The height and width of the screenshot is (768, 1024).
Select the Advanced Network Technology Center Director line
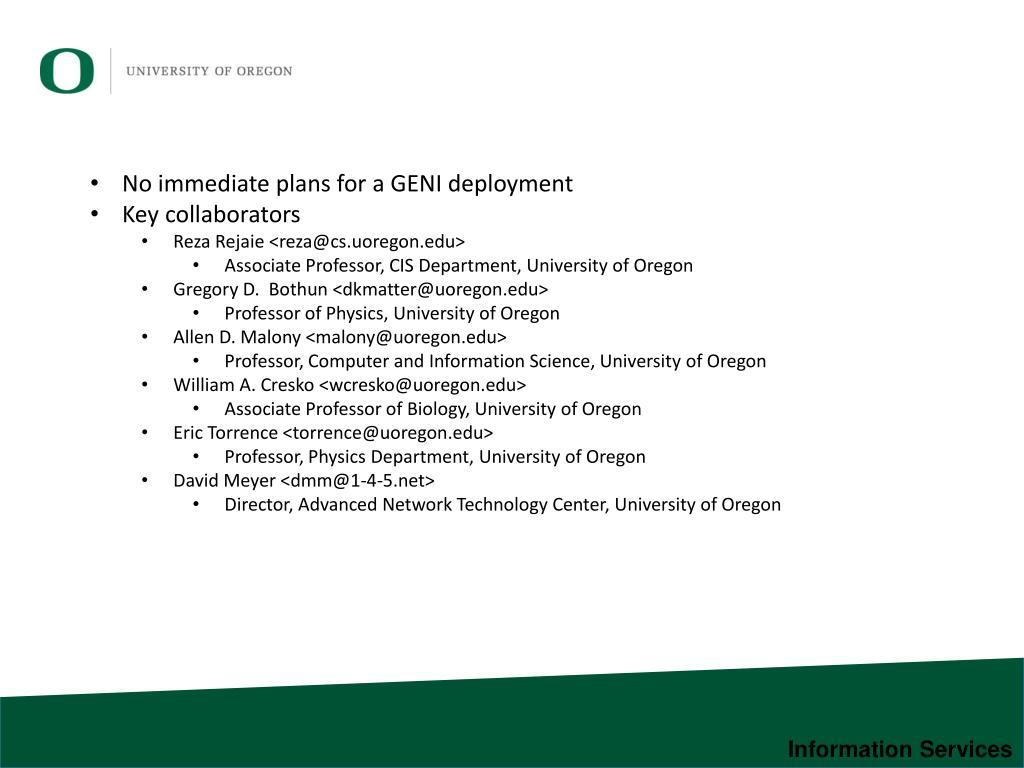point(503,504)
